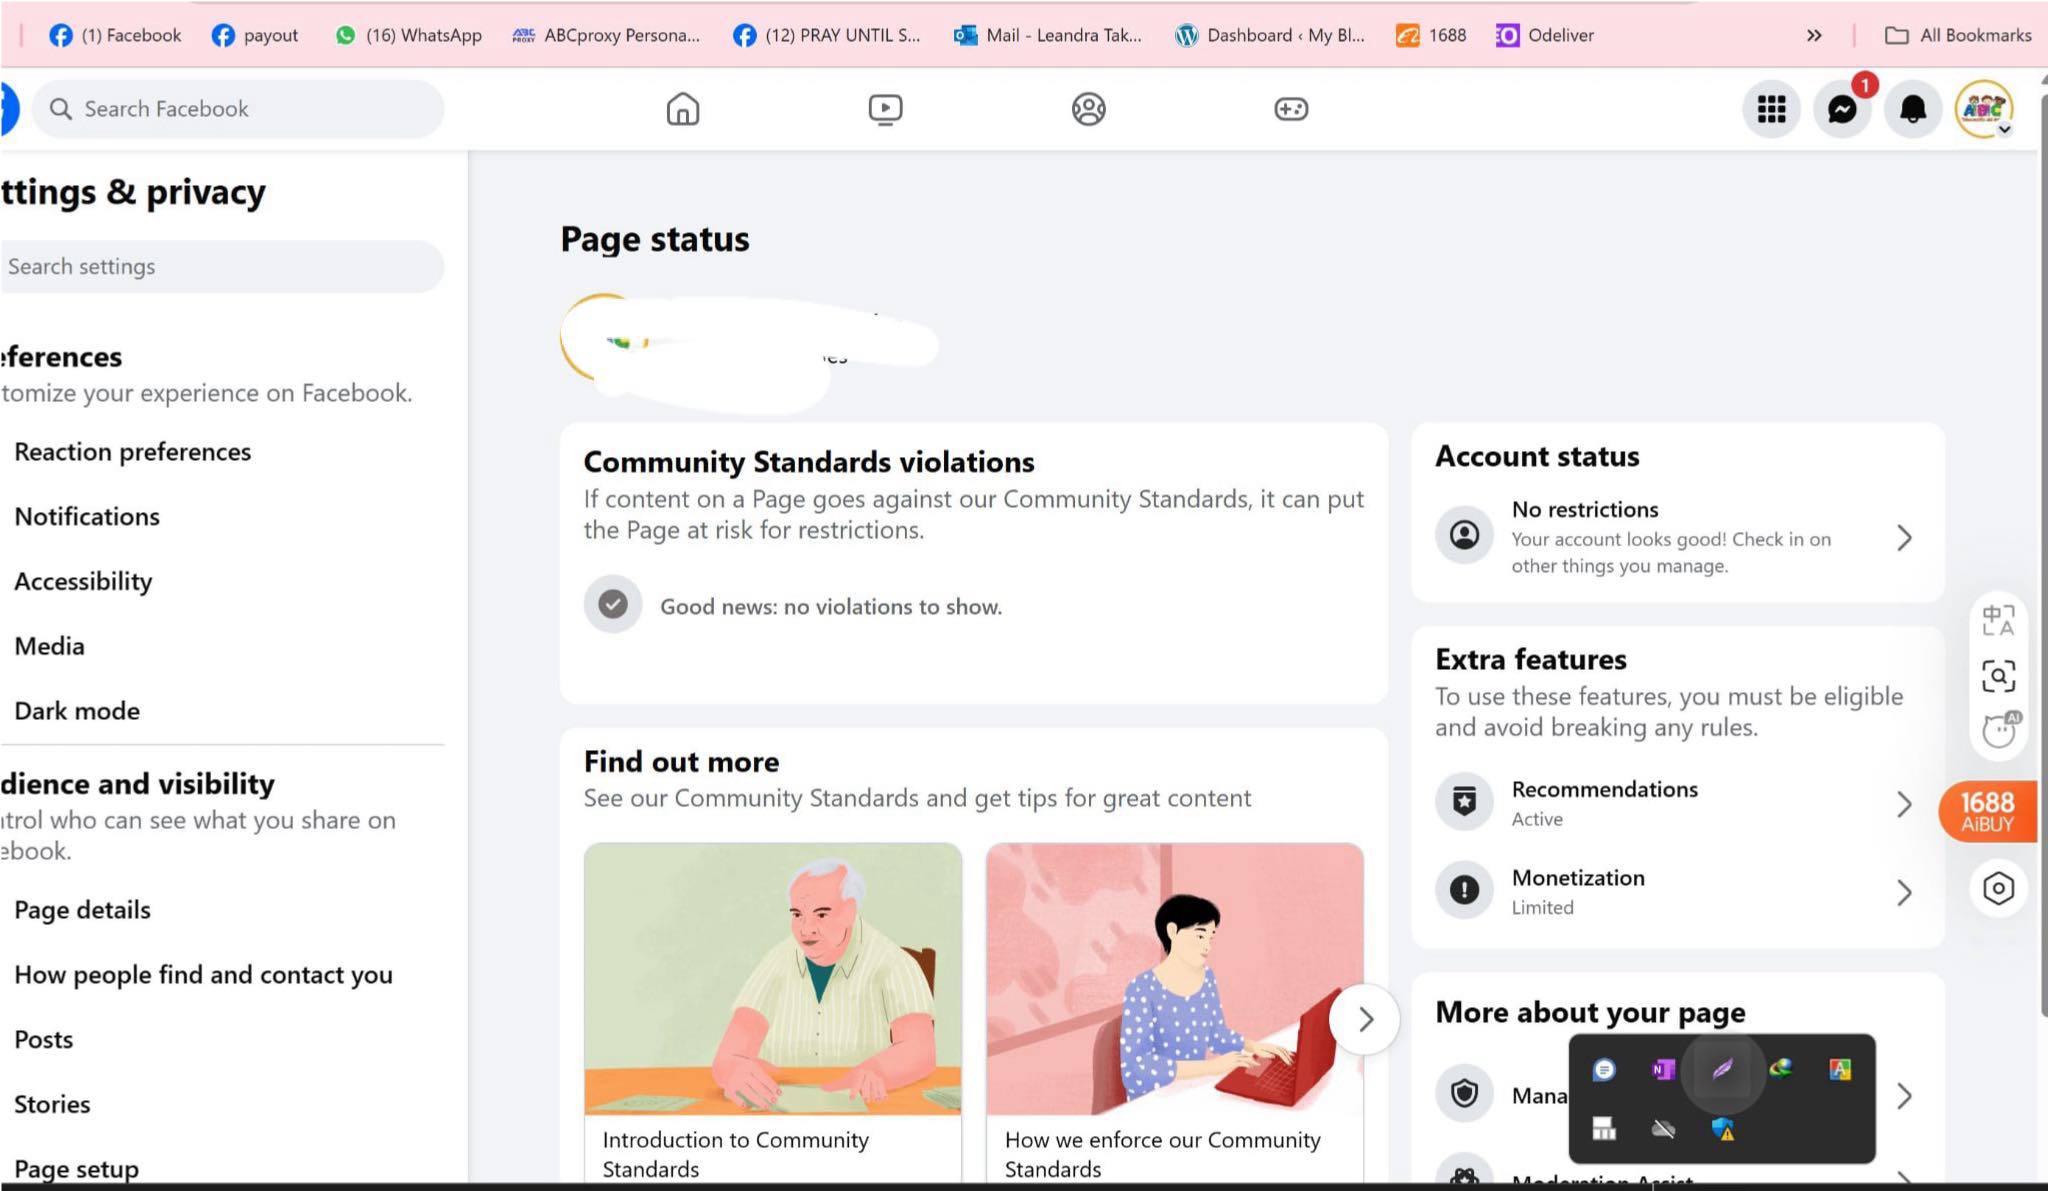Open the profile avatar account menu
The image size is (2048, 1191).
1983,109
